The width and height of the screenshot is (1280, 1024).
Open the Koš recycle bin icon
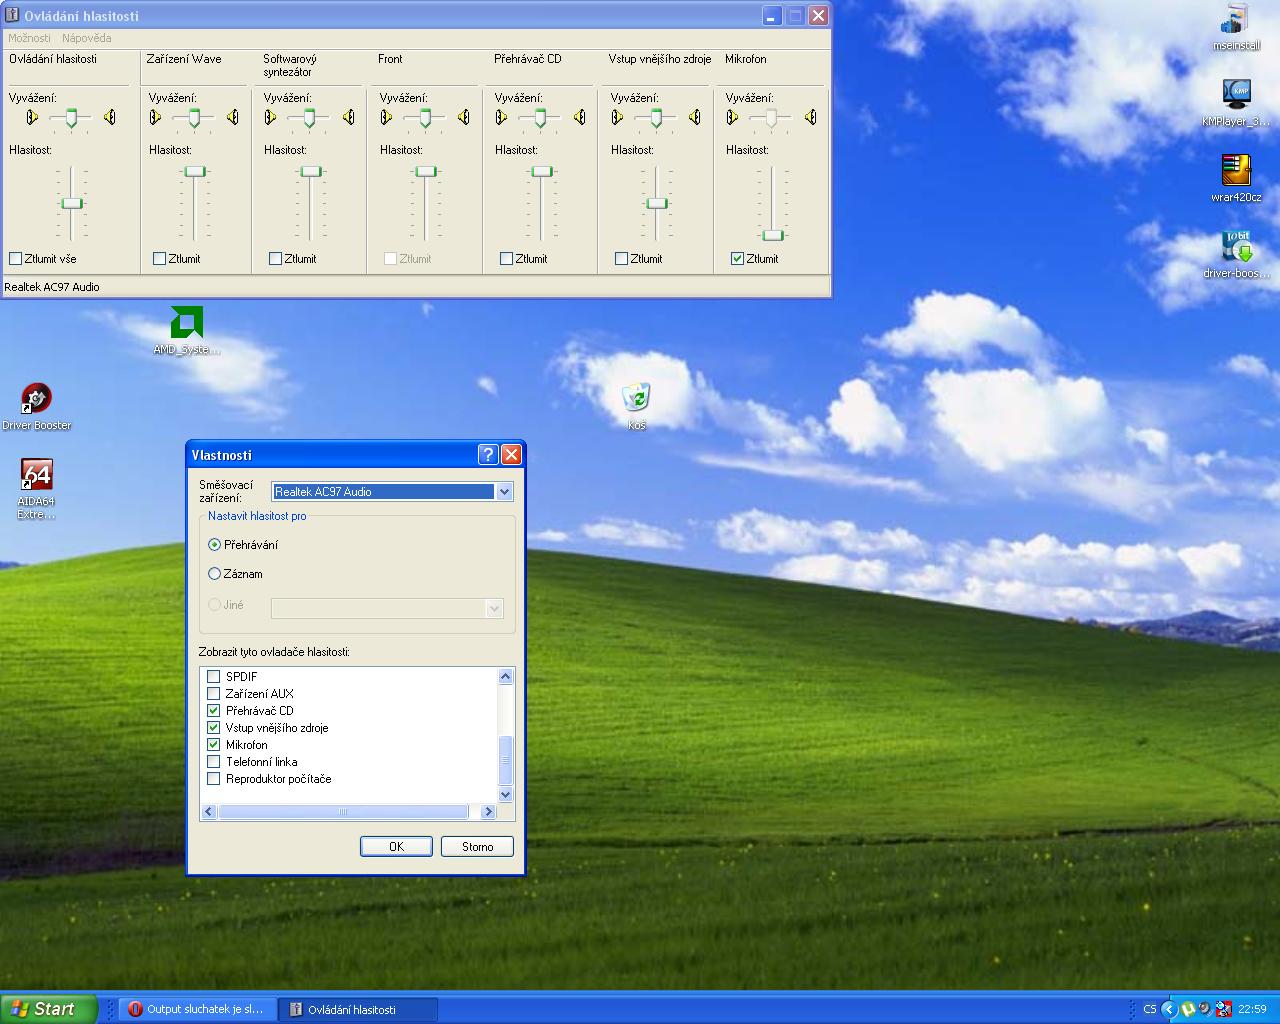click(636, 399)
